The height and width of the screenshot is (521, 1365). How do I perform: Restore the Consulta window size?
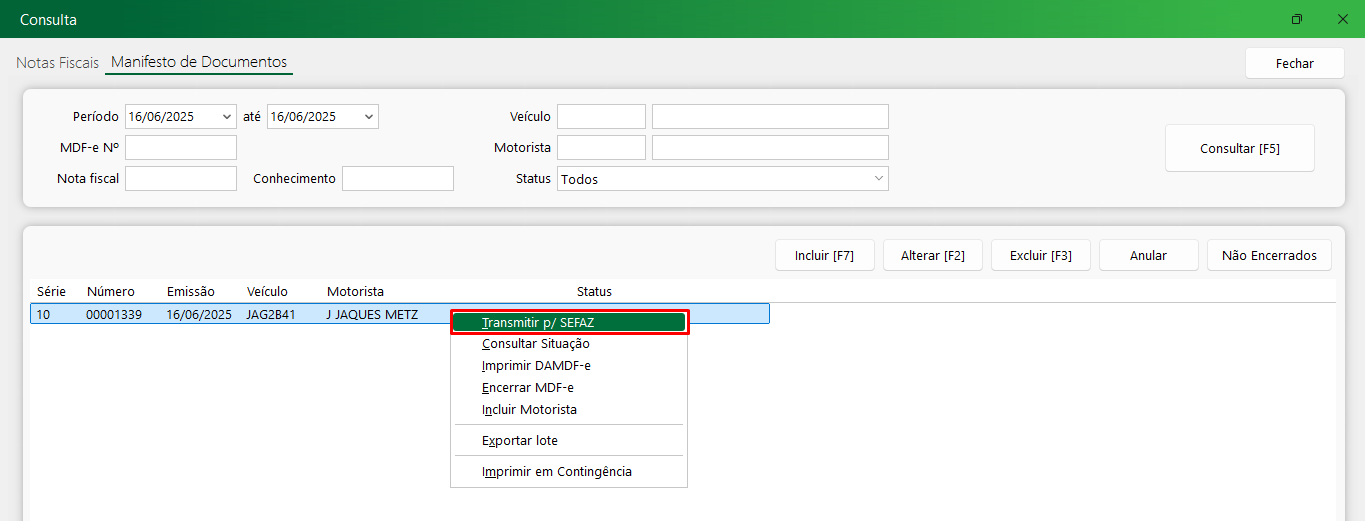click(x=1297, y=19)
